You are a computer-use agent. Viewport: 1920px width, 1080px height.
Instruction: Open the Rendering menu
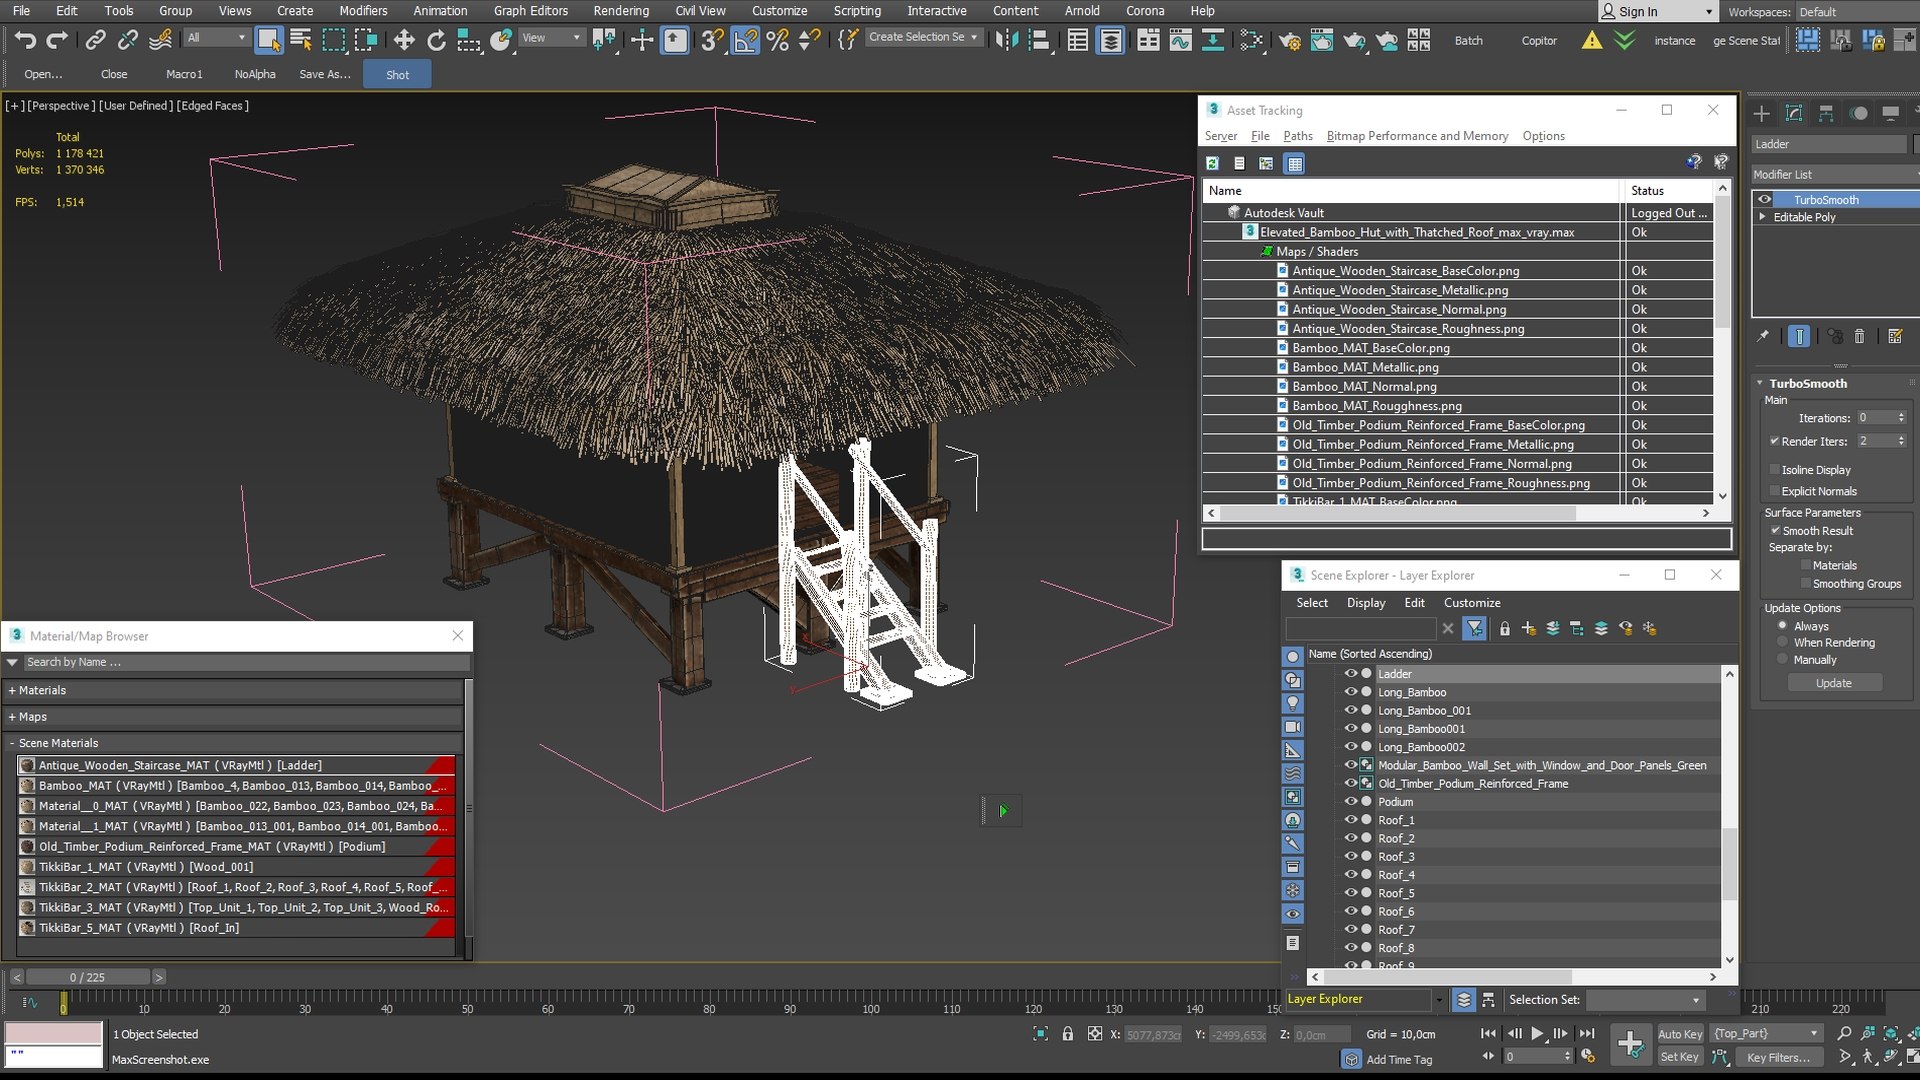(621, 10)
